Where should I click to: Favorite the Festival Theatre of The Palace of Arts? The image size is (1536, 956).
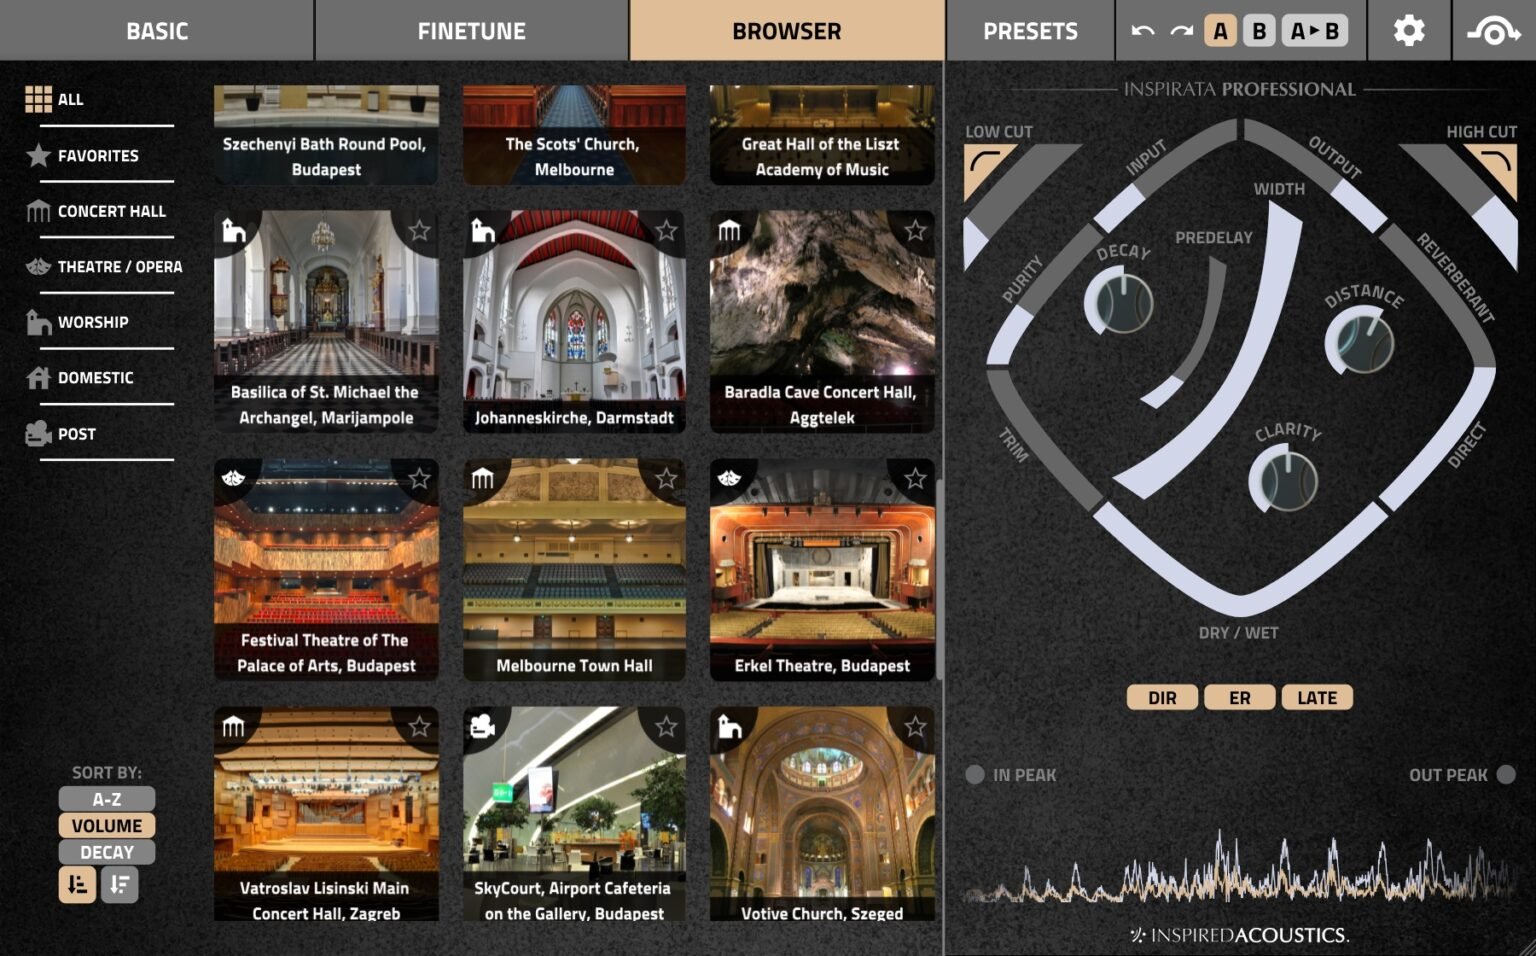[419, 479]
